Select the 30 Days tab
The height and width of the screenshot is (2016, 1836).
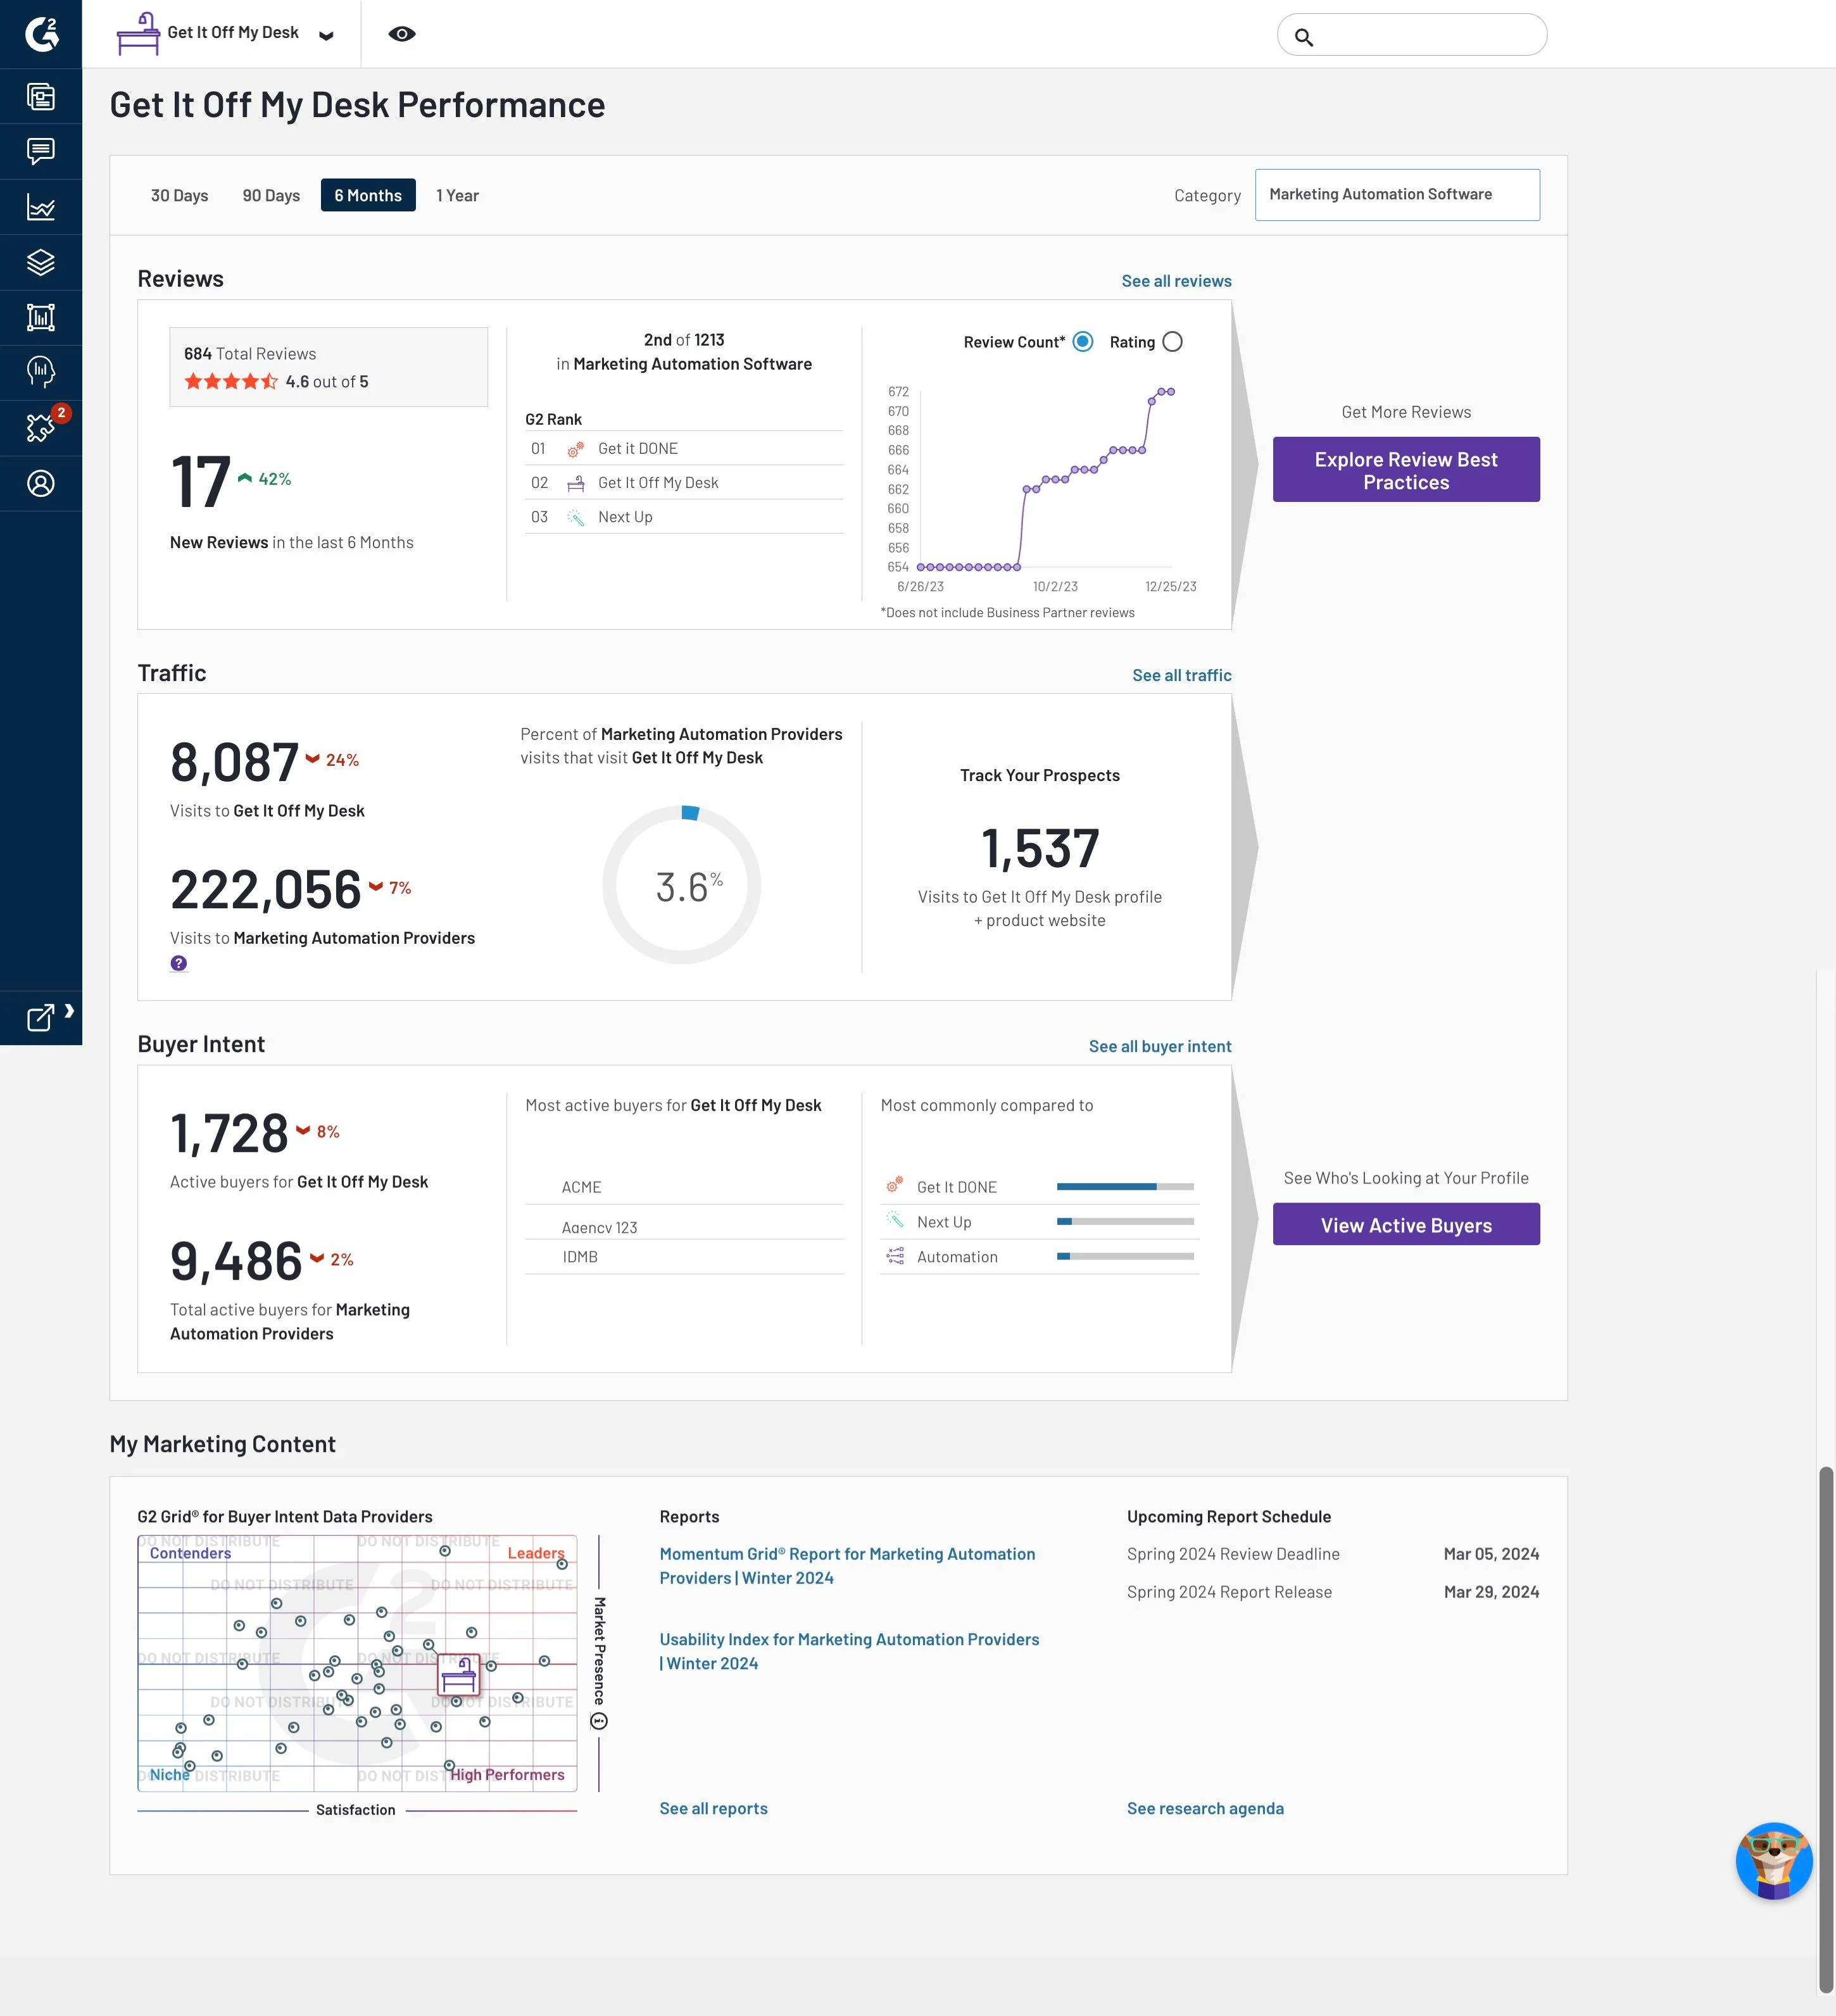[180, 196]
